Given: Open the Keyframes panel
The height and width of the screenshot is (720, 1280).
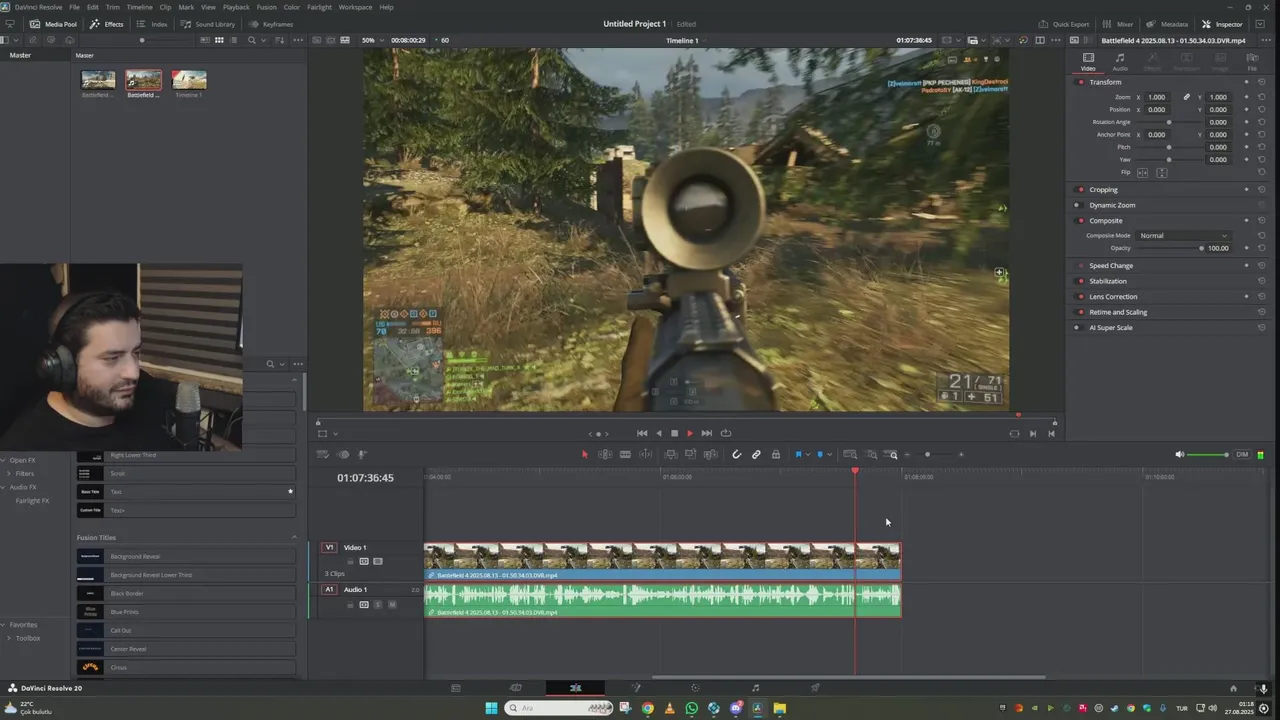Looking at the screenshot, I should pos(270,24).
